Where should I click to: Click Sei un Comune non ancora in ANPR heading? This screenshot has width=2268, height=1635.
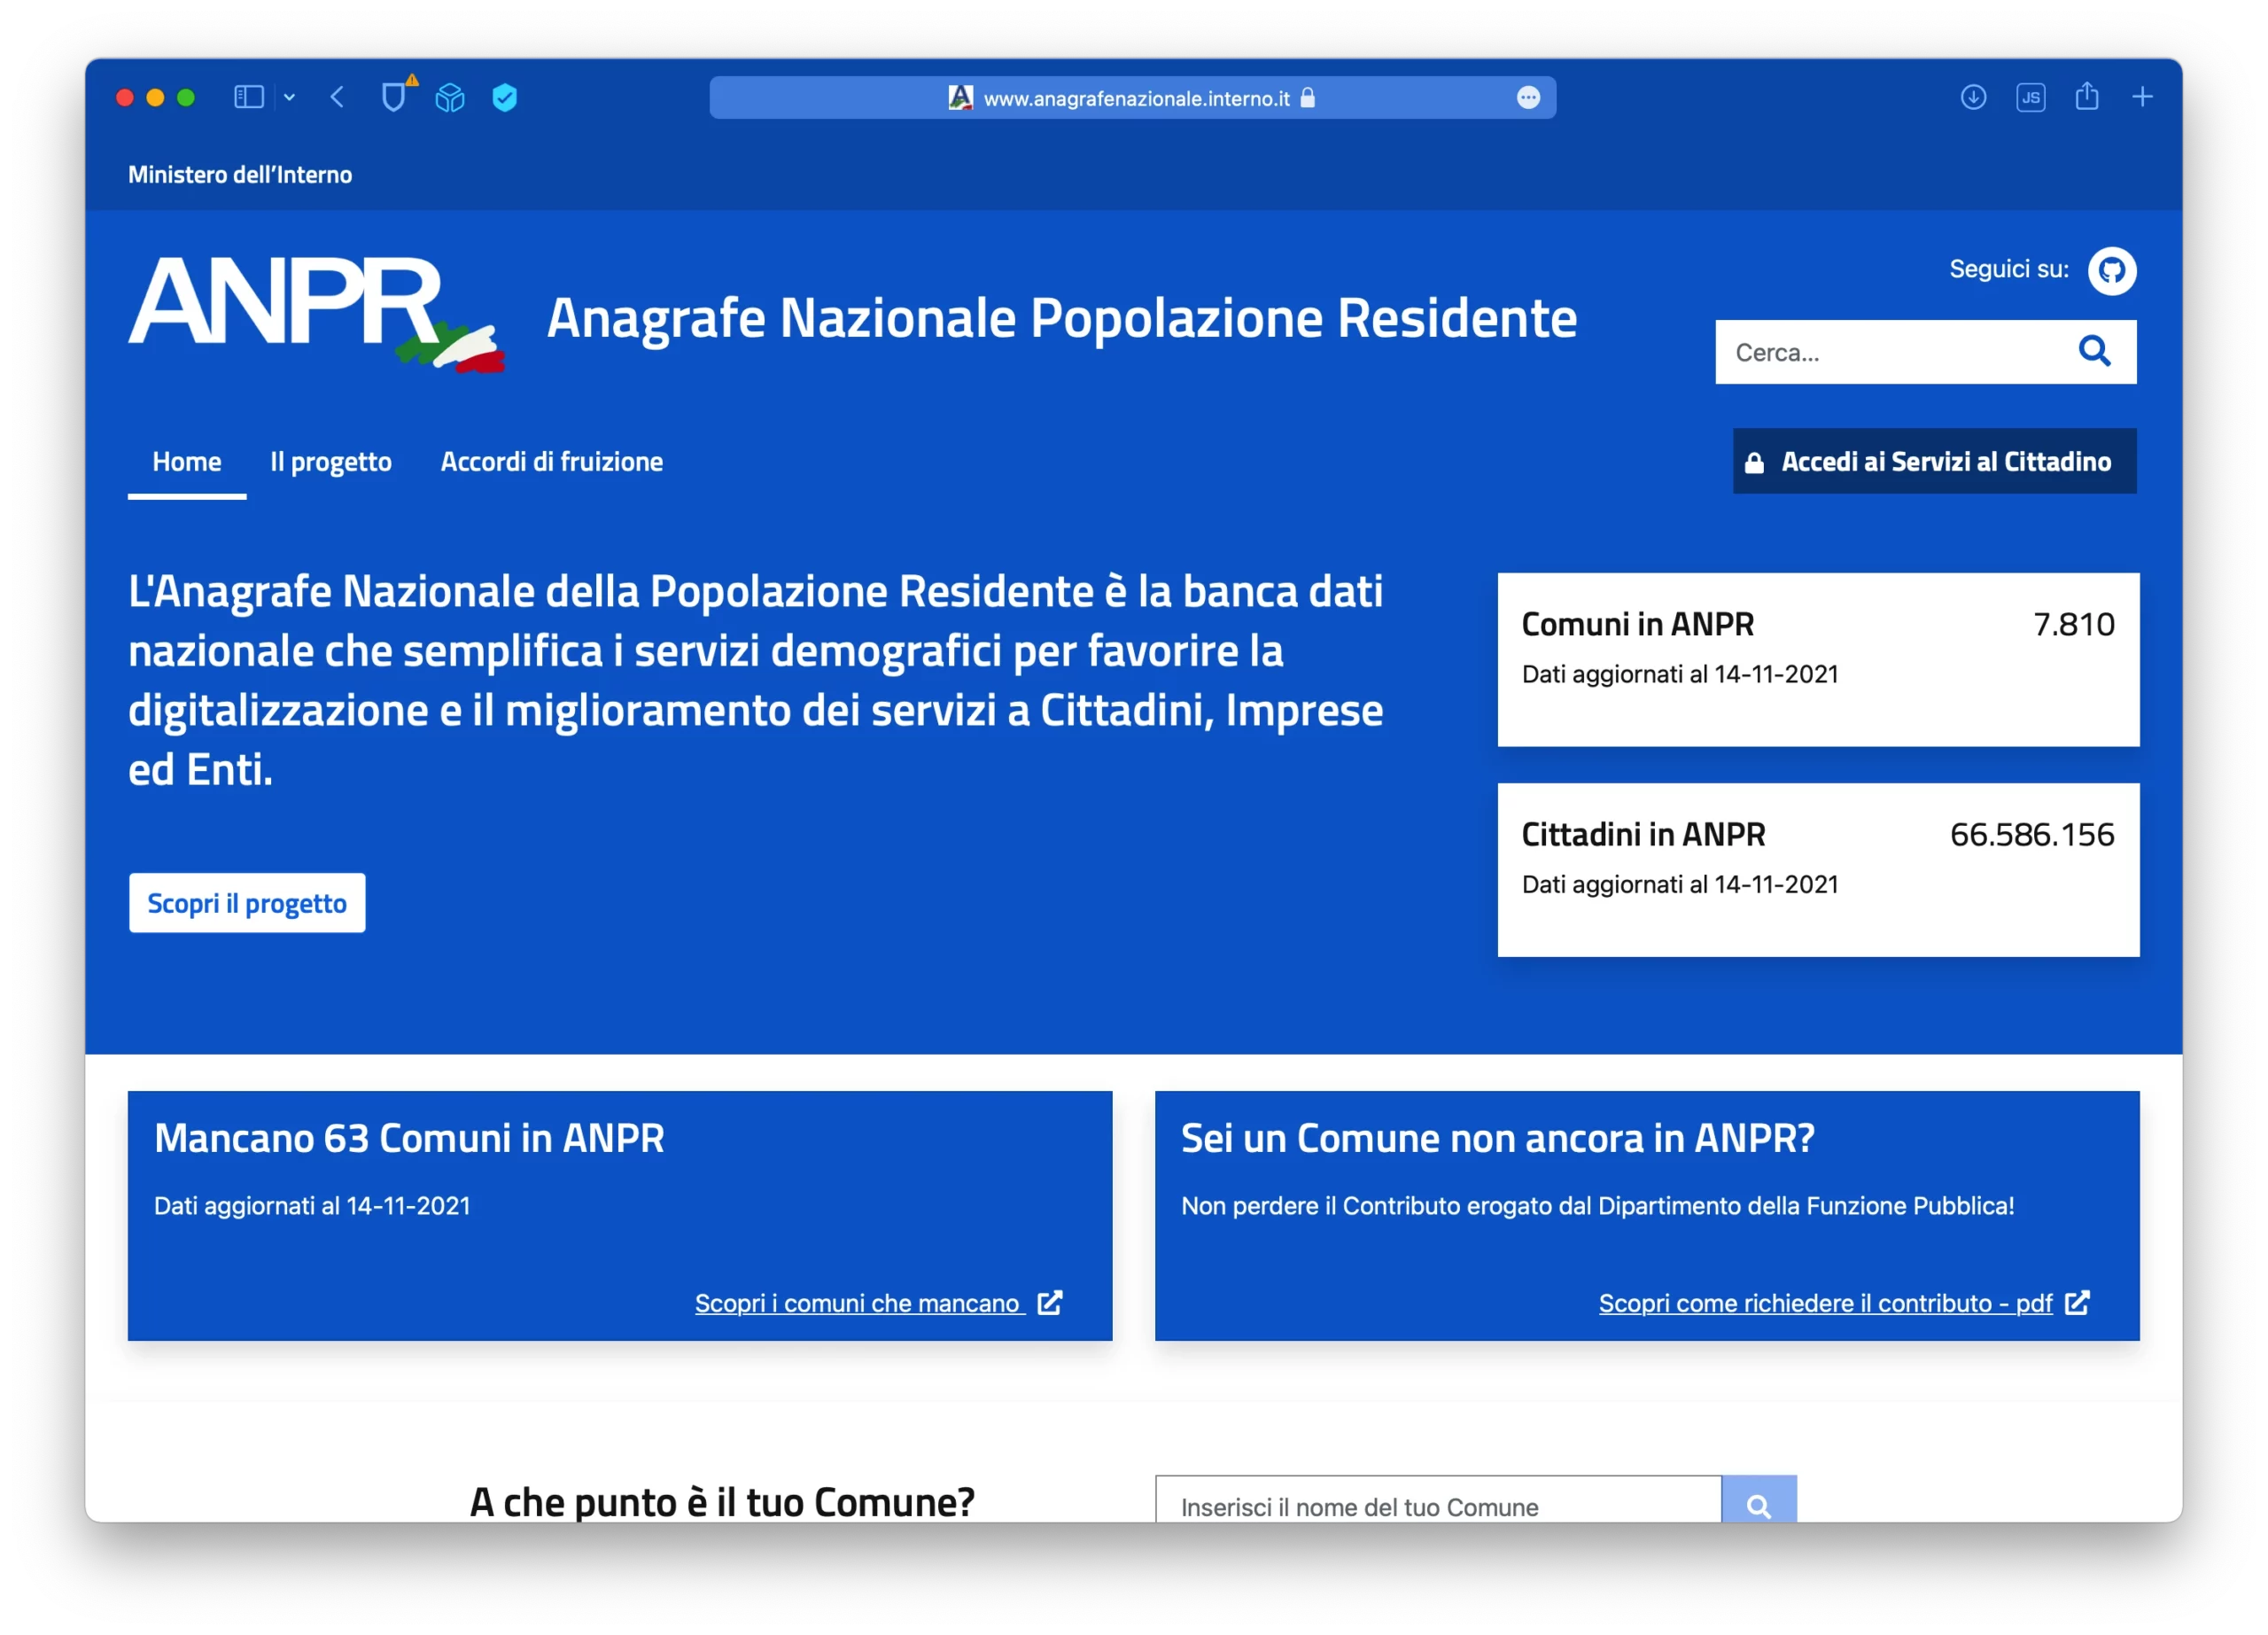click(x=1498, y=1138)
